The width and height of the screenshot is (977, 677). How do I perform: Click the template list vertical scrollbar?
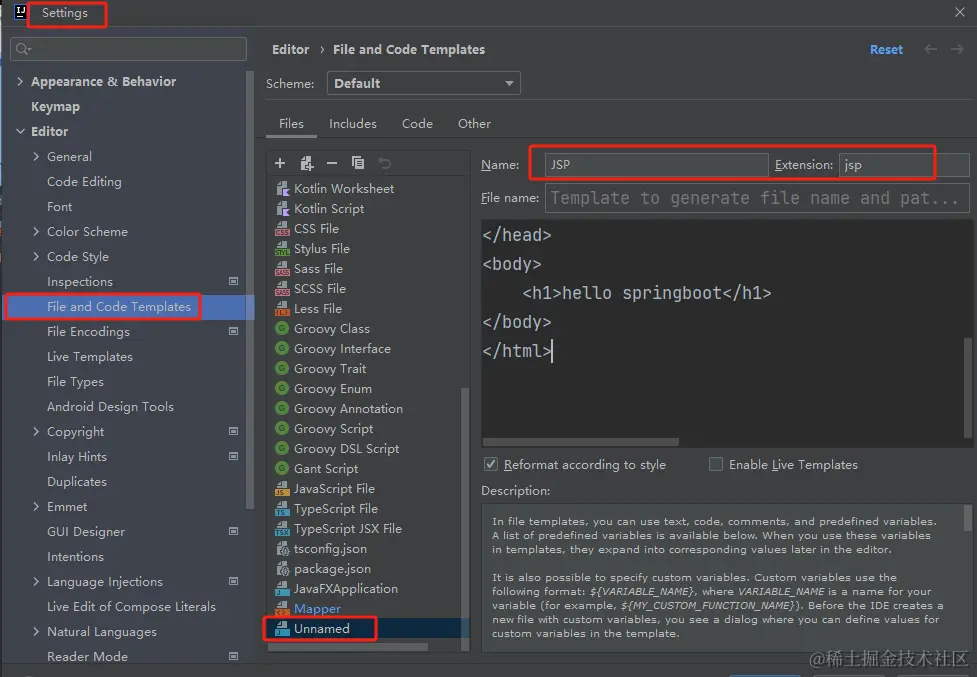coord(464,517)
